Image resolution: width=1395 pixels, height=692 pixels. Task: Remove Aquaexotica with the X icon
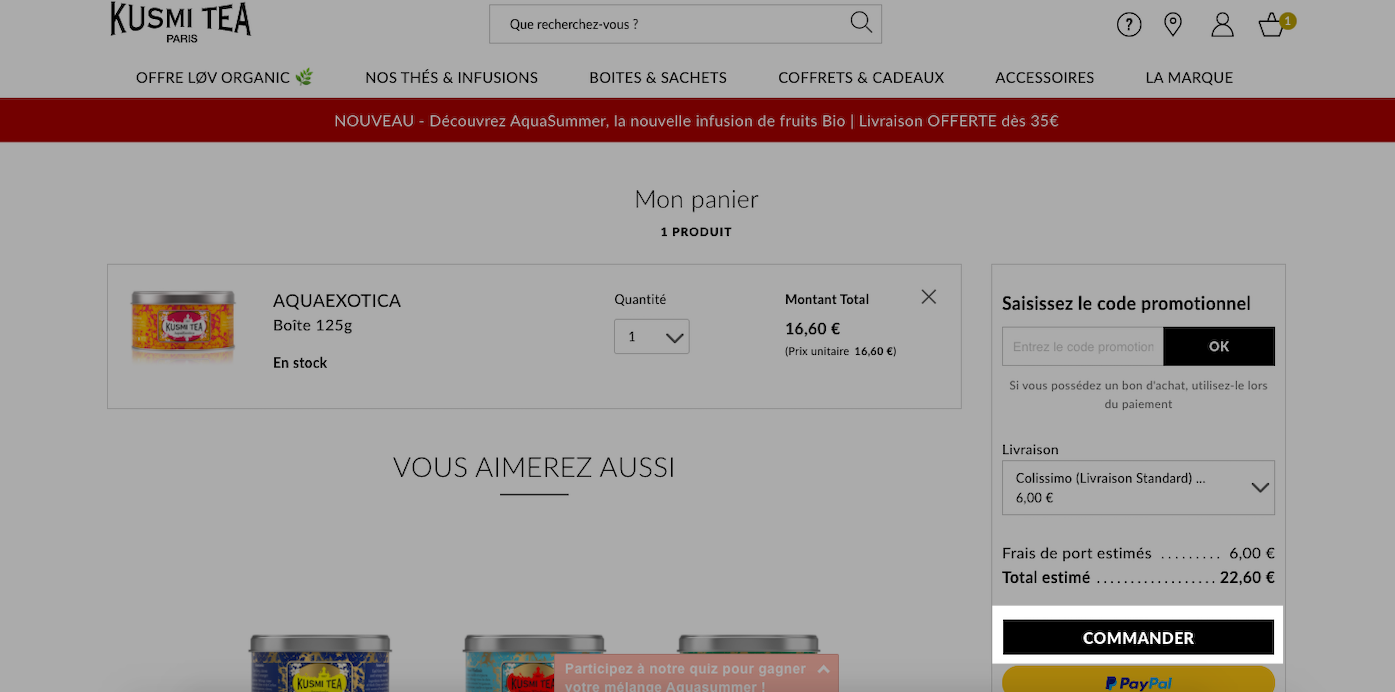[929, 297]
